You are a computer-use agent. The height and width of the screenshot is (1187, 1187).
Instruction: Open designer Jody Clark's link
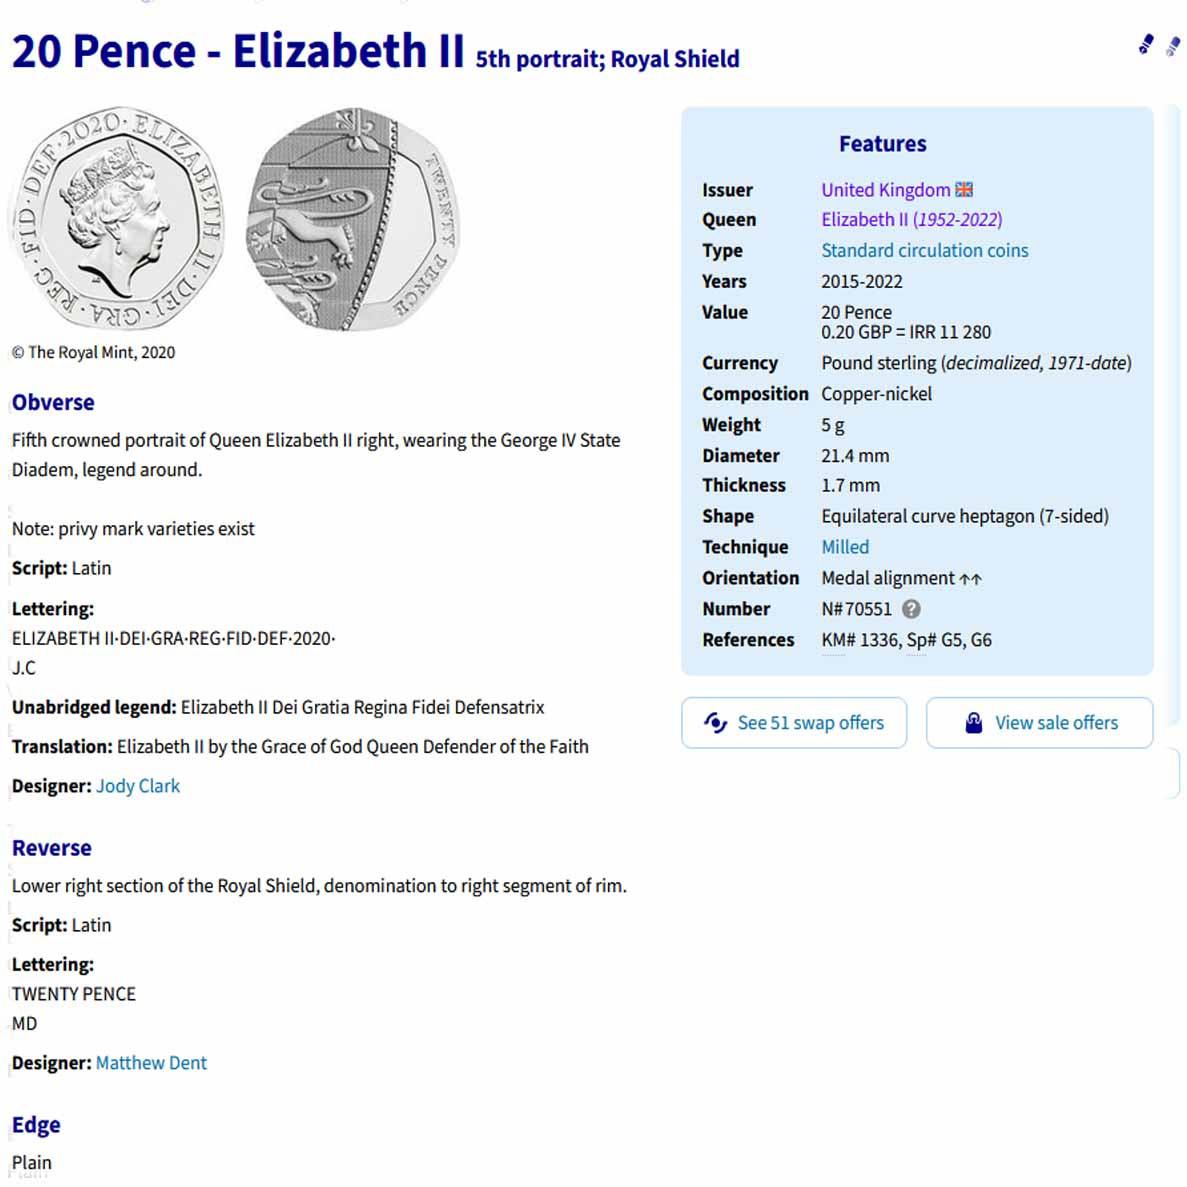(138, 786)
